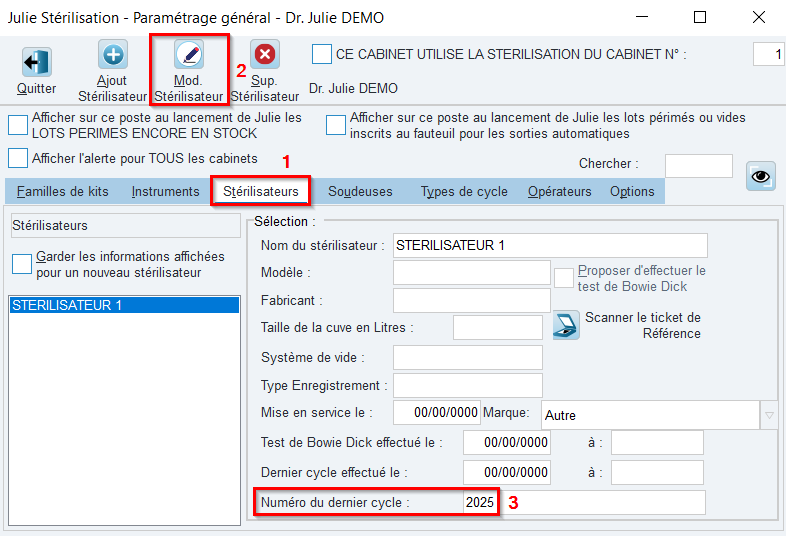786x536 pixels.
Task: Click the eye search icon
Action: pos(760,176)
